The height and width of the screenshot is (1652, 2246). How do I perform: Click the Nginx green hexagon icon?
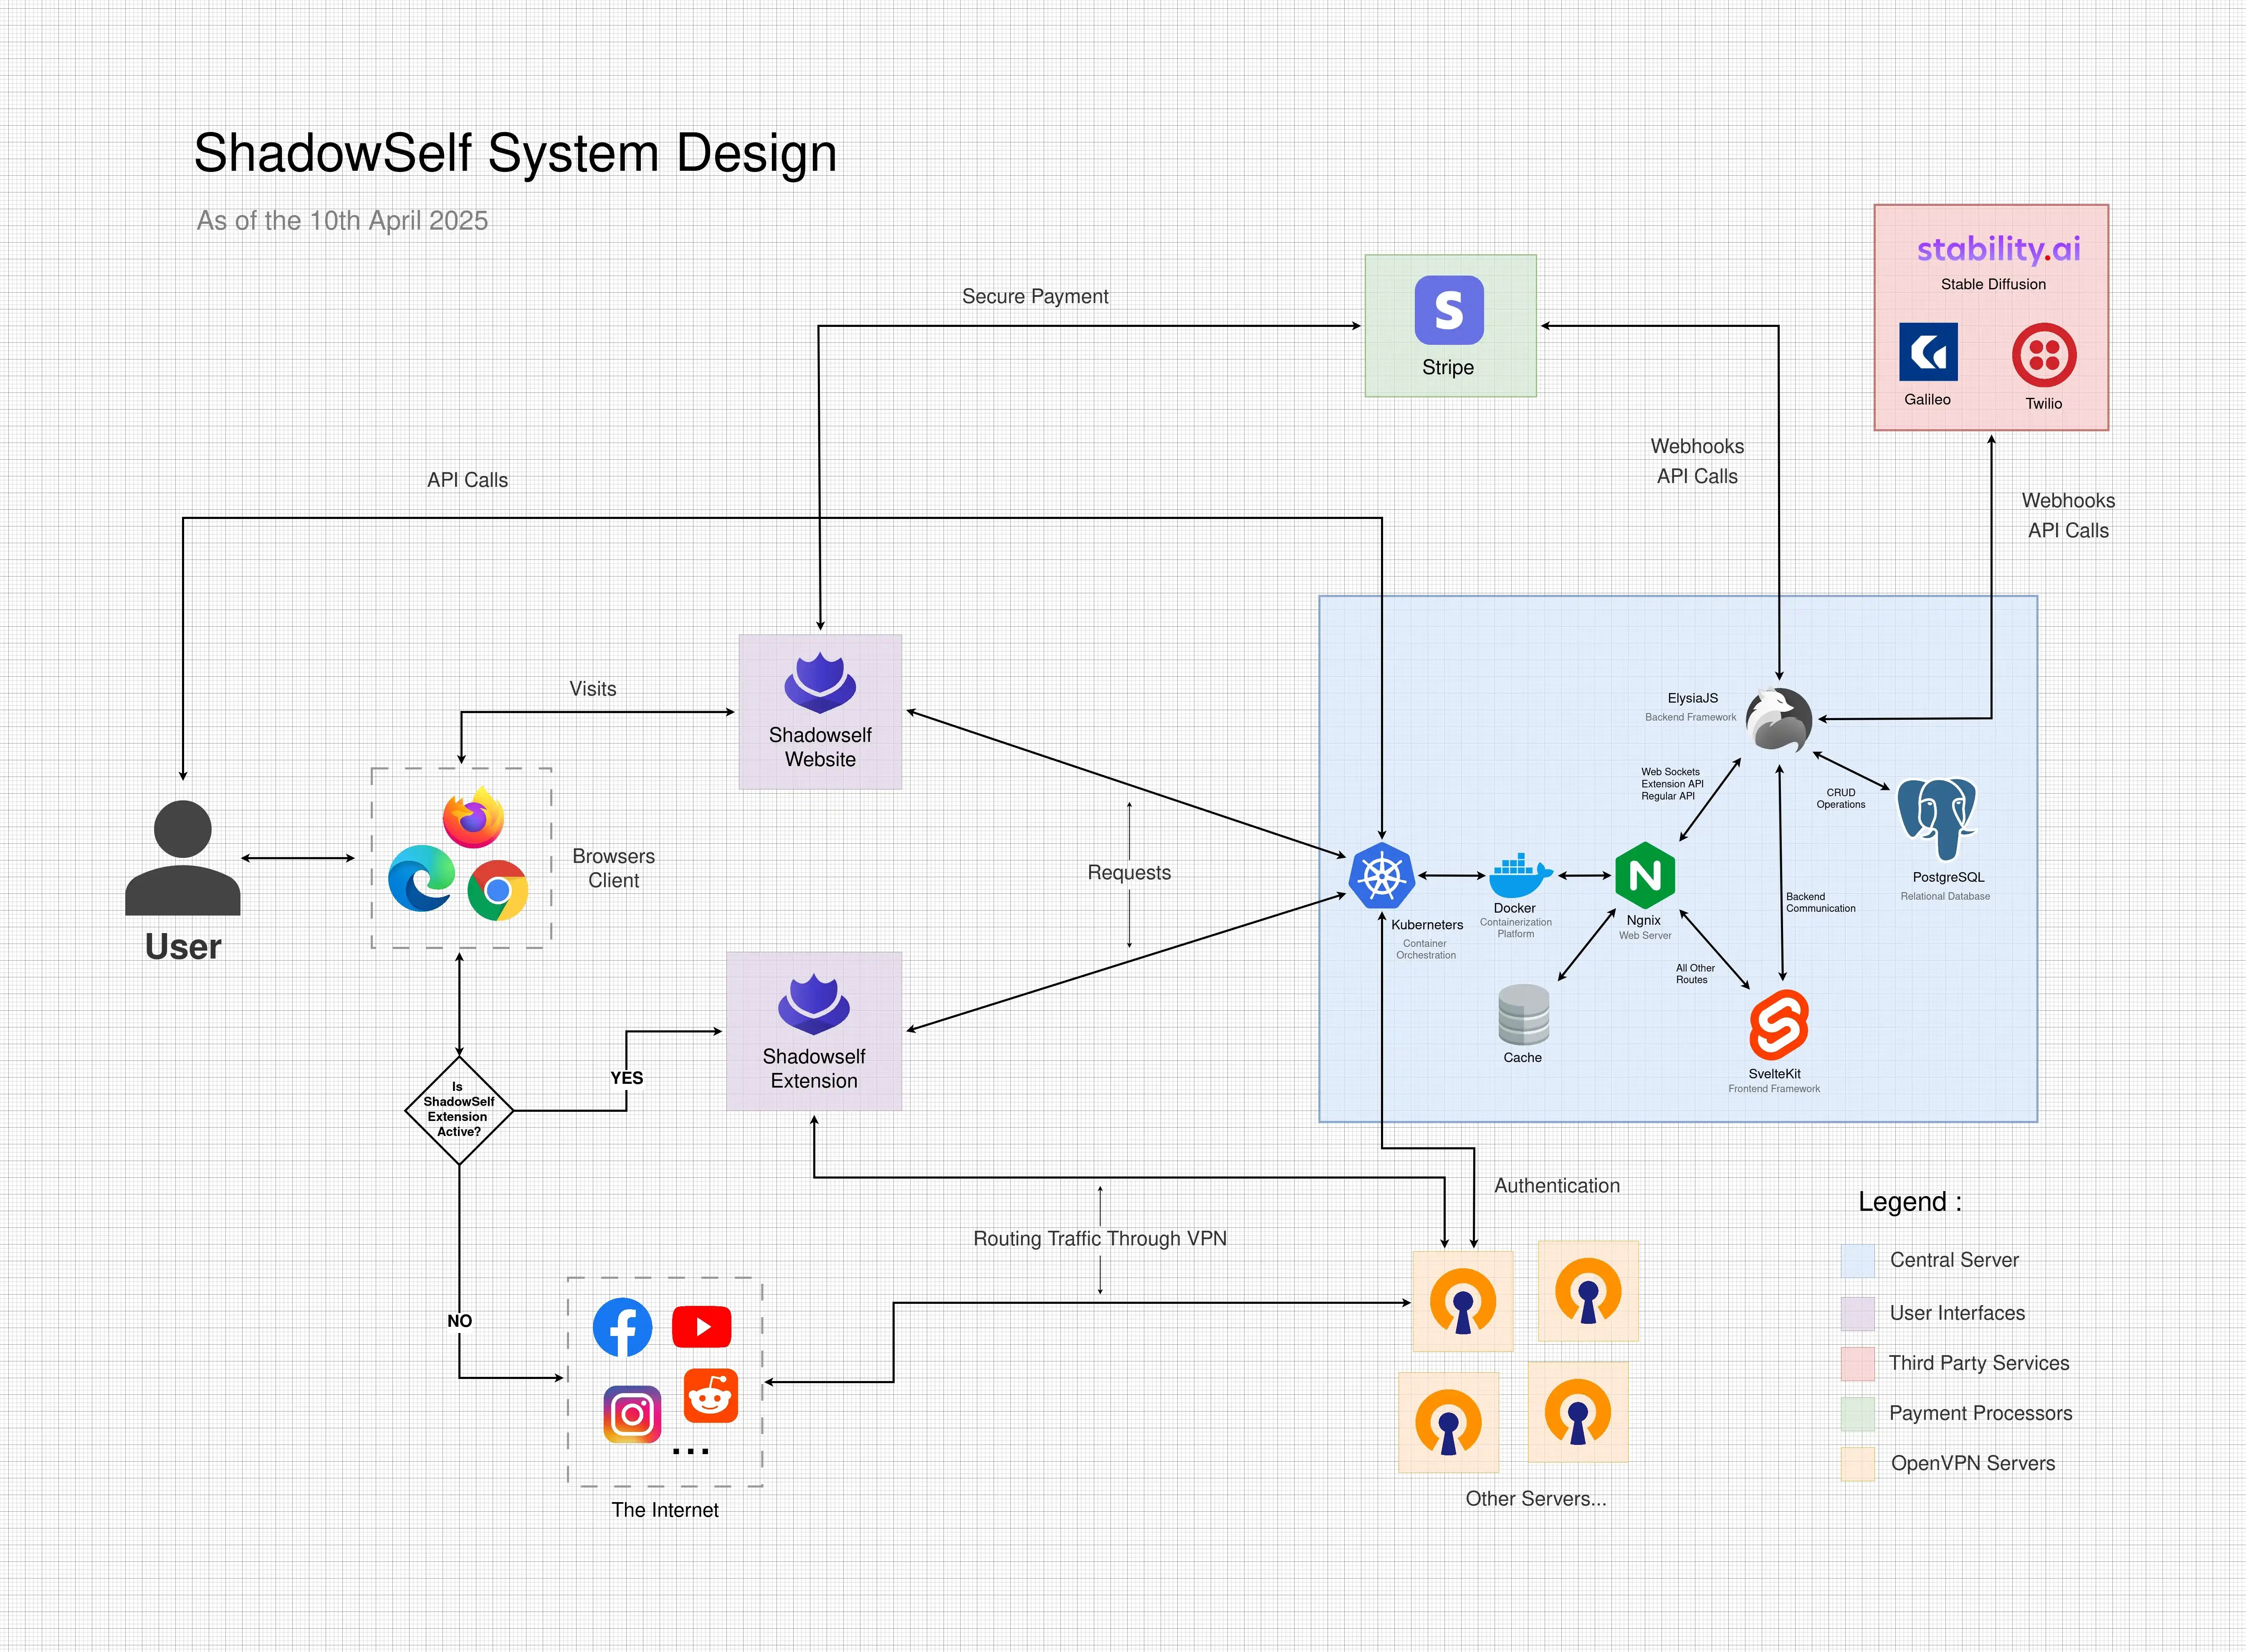tap(1645, 875)
